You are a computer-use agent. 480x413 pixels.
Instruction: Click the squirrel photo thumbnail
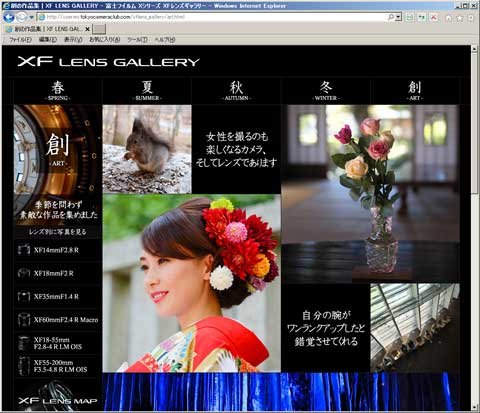[x=147, y=149]
